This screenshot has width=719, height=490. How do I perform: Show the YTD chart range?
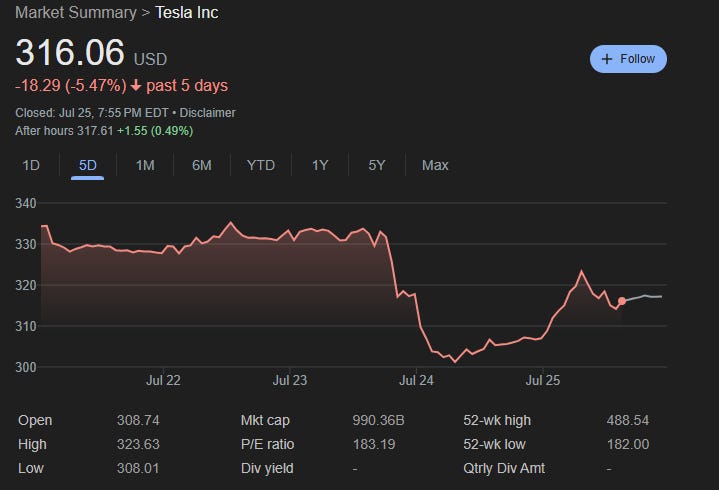(x=260, y=165)
